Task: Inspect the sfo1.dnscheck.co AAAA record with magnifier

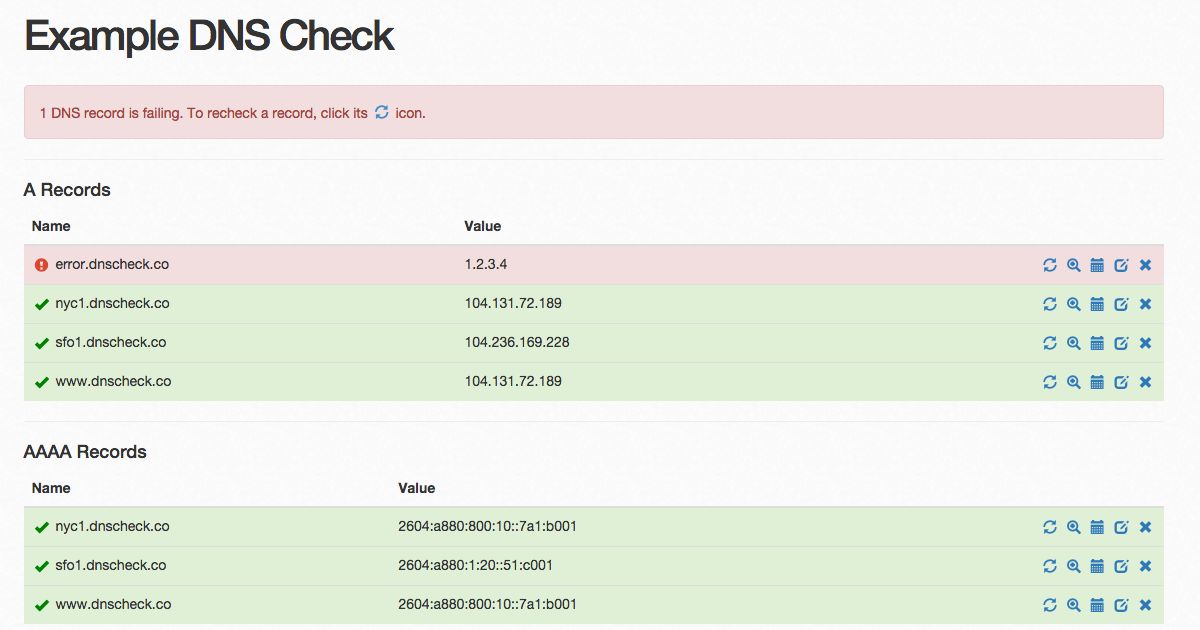Action: (1074, 566)
